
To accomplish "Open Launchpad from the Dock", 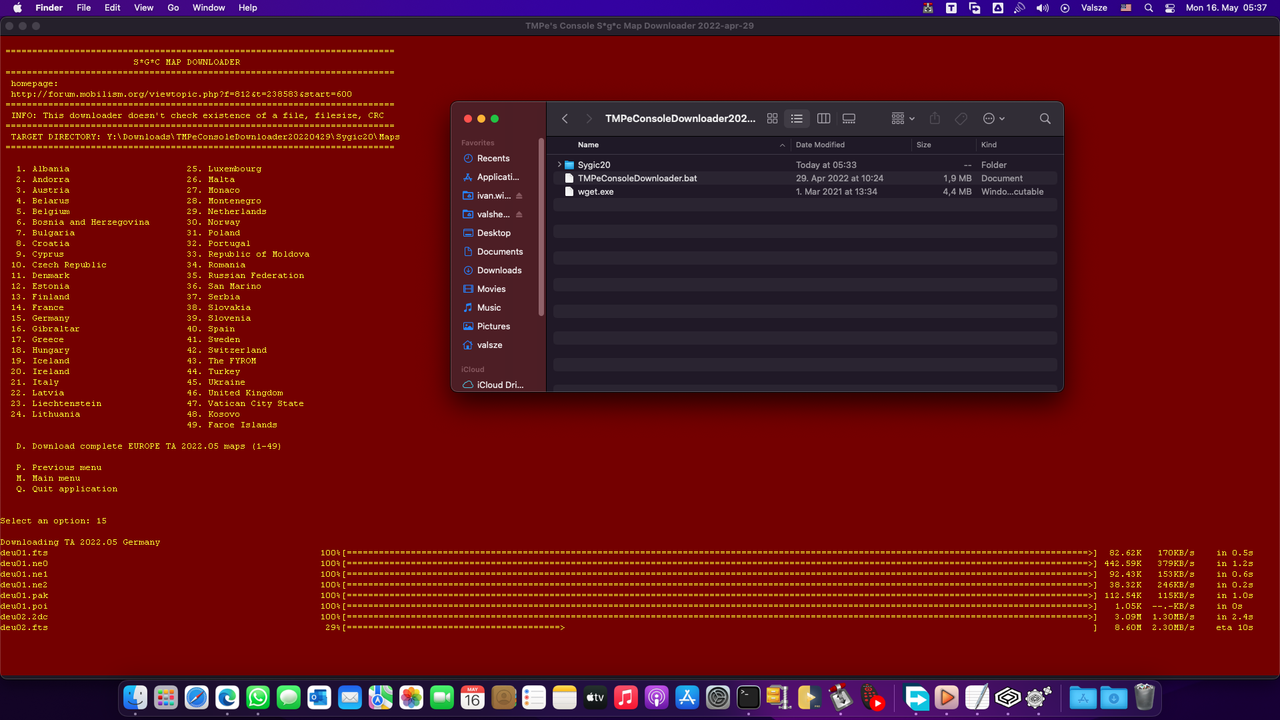I will click(166, 697).
